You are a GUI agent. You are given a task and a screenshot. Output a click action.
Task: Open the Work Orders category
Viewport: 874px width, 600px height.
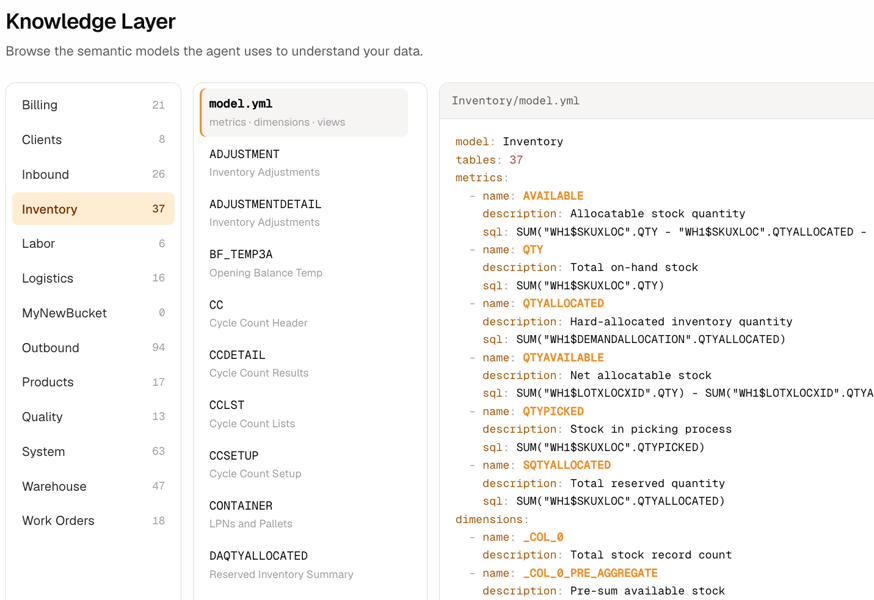pos(93,521)
